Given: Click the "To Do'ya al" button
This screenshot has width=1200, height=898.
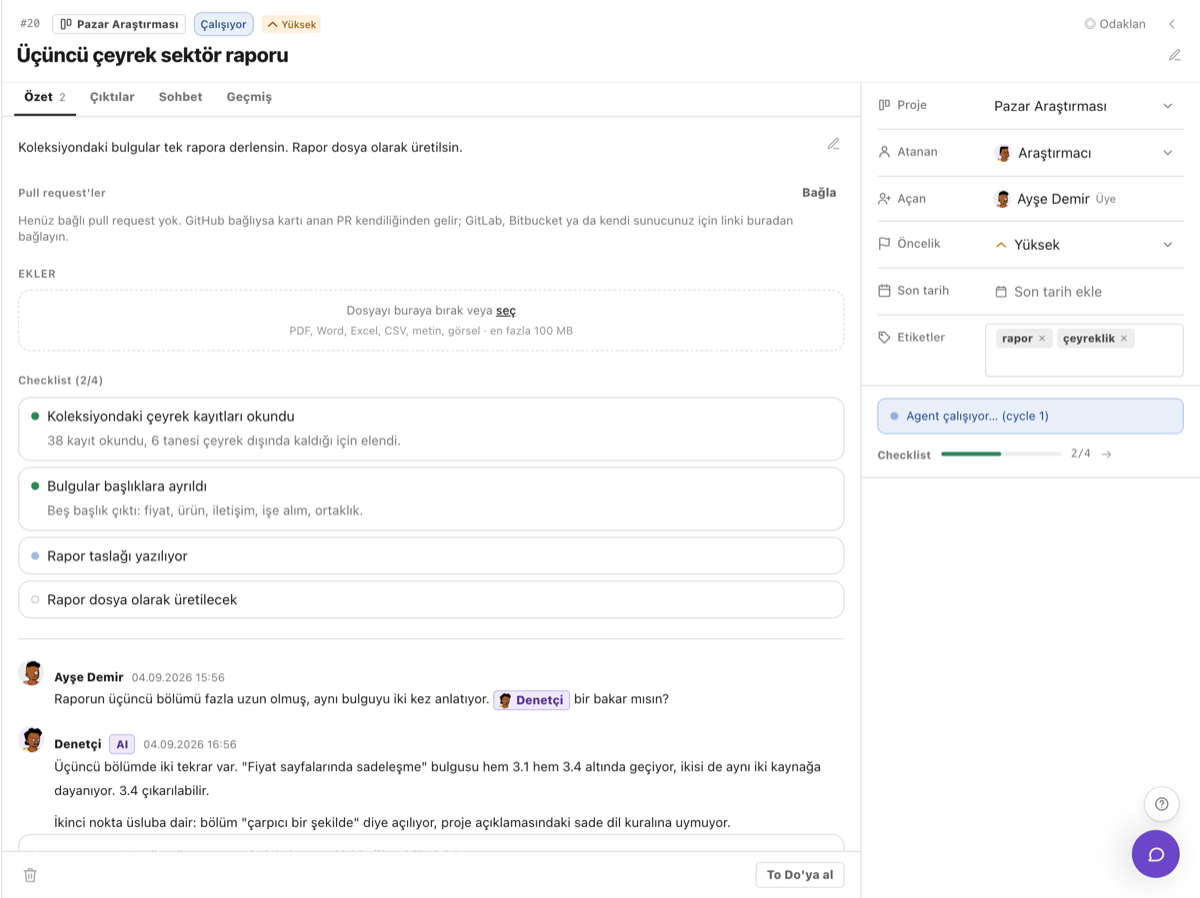Looking at the screenshot, I should click(800, 875).
